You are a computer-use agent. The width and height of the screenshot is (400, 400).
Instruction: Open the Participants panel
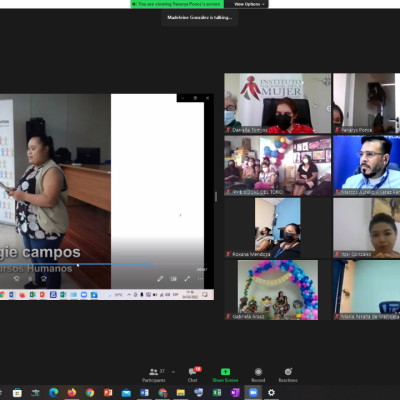pos(154,375)
